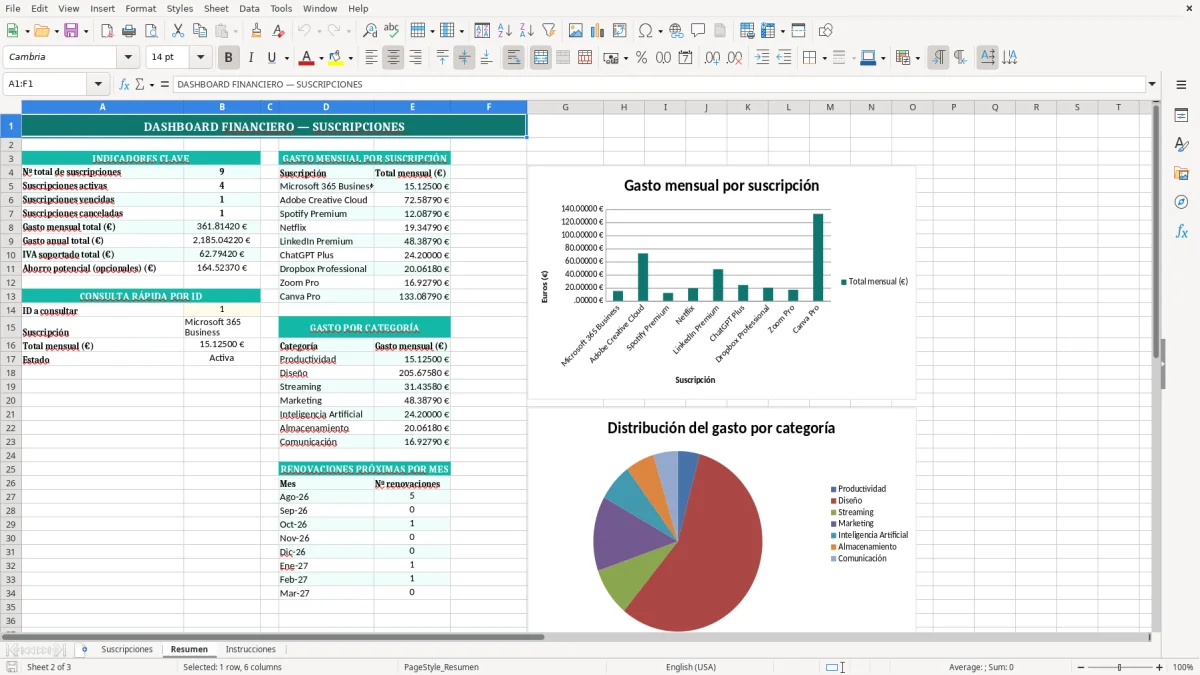Toggle center horizontal alignment

(x=393, y=58)
